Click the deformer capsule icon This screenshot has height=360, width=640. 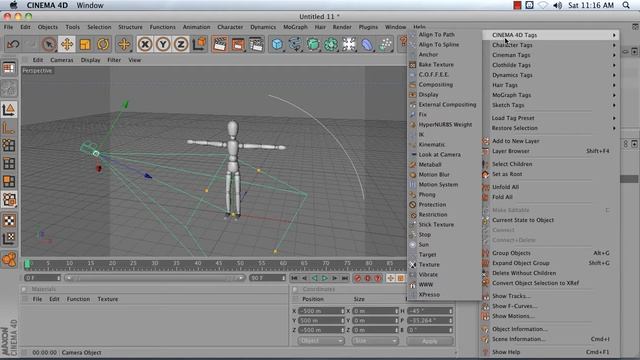point(367,44)
